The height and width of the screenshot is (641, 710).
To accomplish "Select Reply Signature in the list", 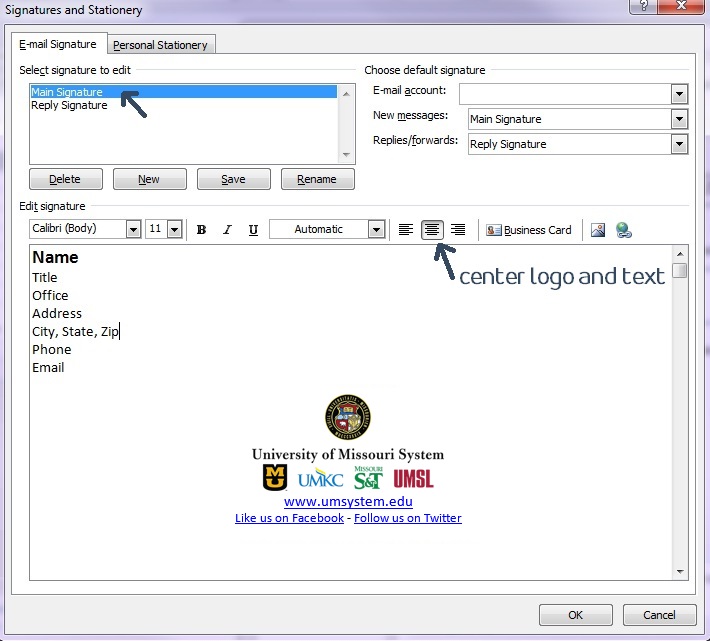I will coord(183,105).
